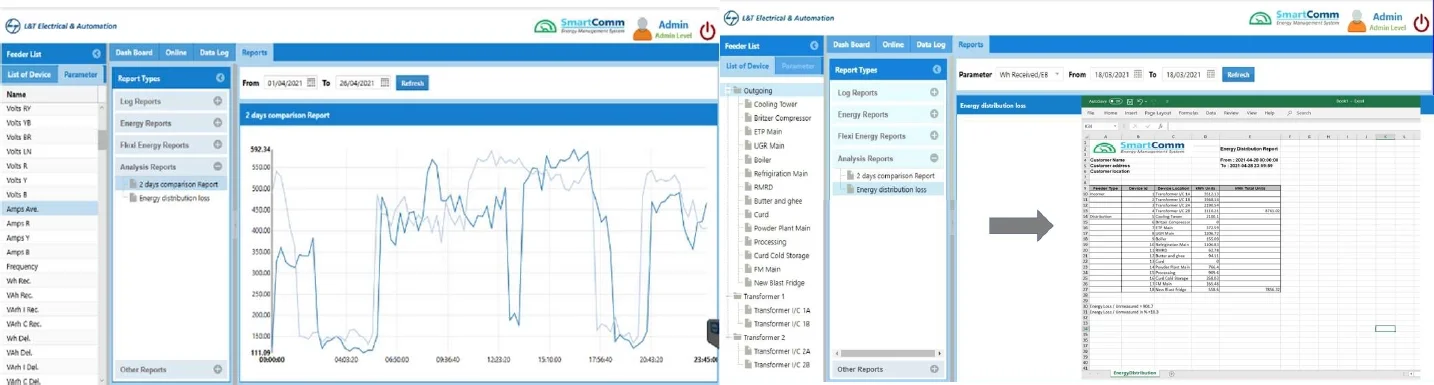Screen dimensions: 1434x385
Task: Click SmartComm logo in comparison report window
Action: click(578, 27)
